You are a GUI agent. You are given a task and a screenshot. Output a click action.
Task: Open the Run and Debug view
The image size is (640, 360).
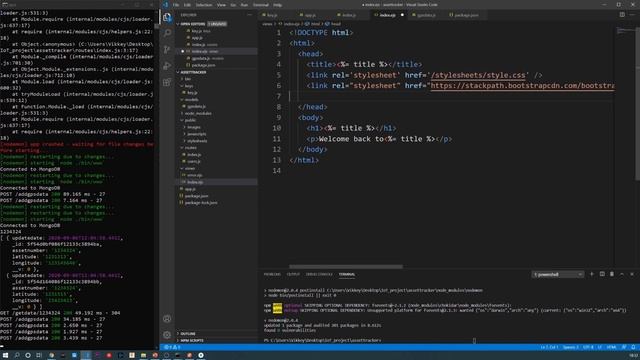click(x=167, y=66)
